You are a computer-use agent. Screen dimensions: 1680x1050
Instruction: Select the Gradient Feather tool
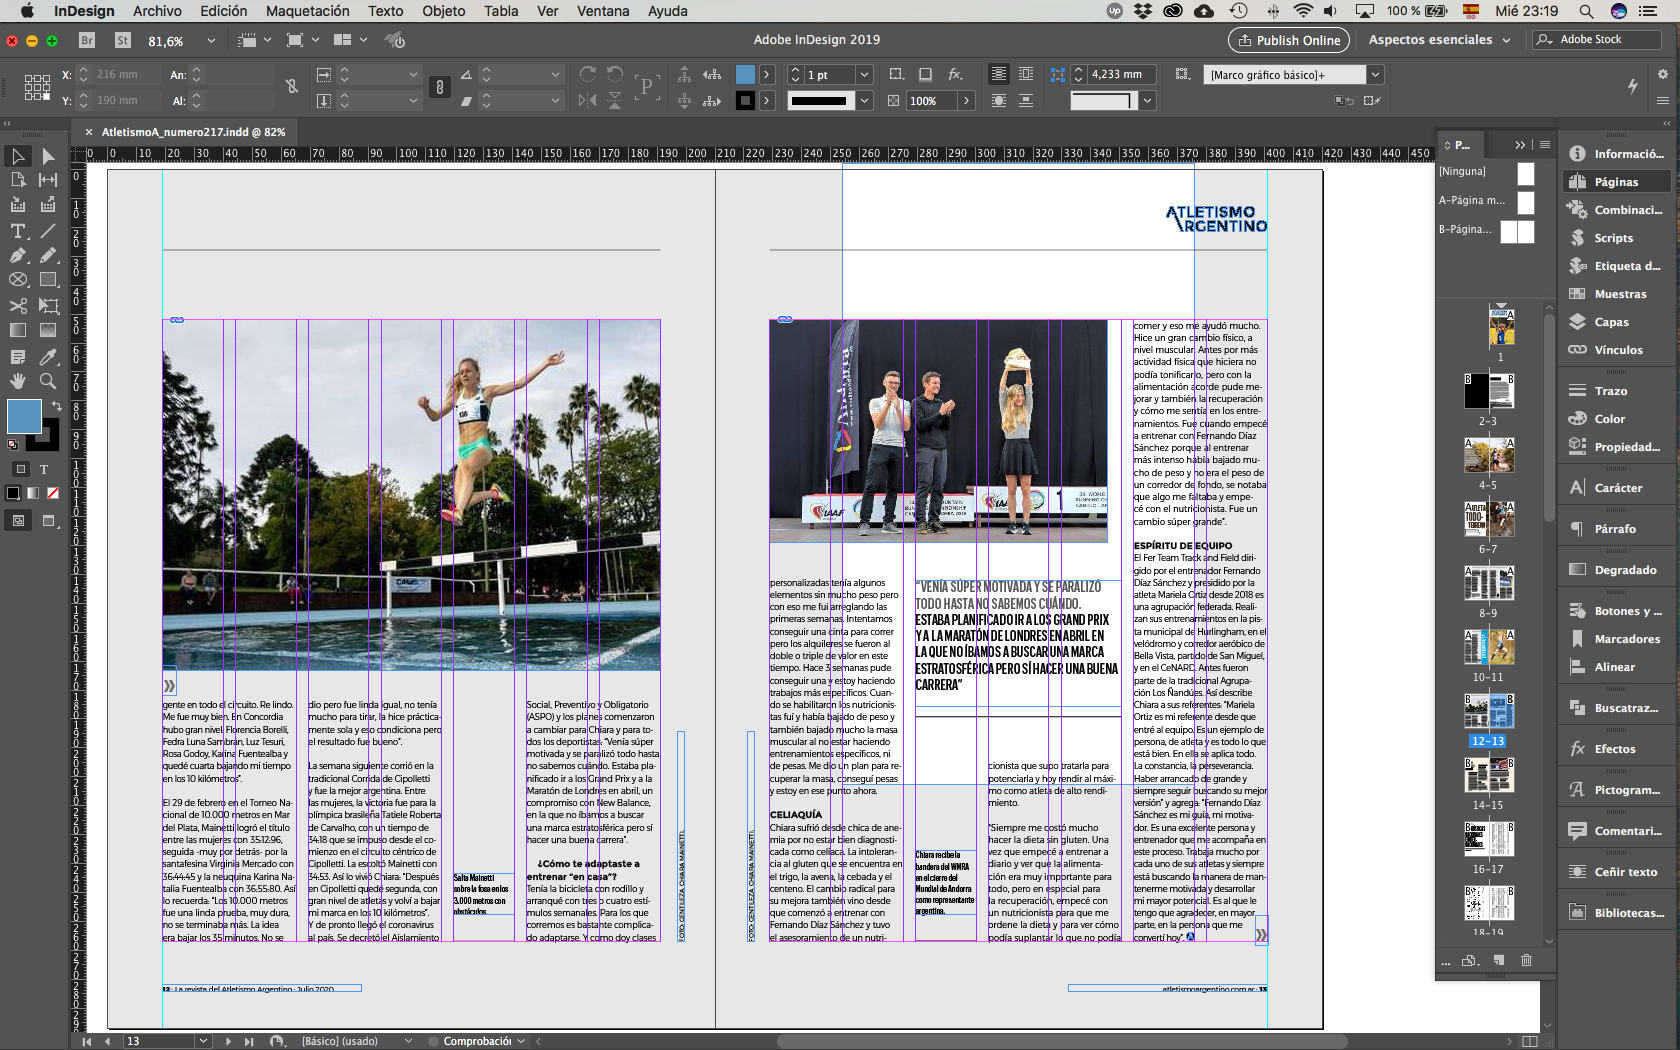[48, 330]
